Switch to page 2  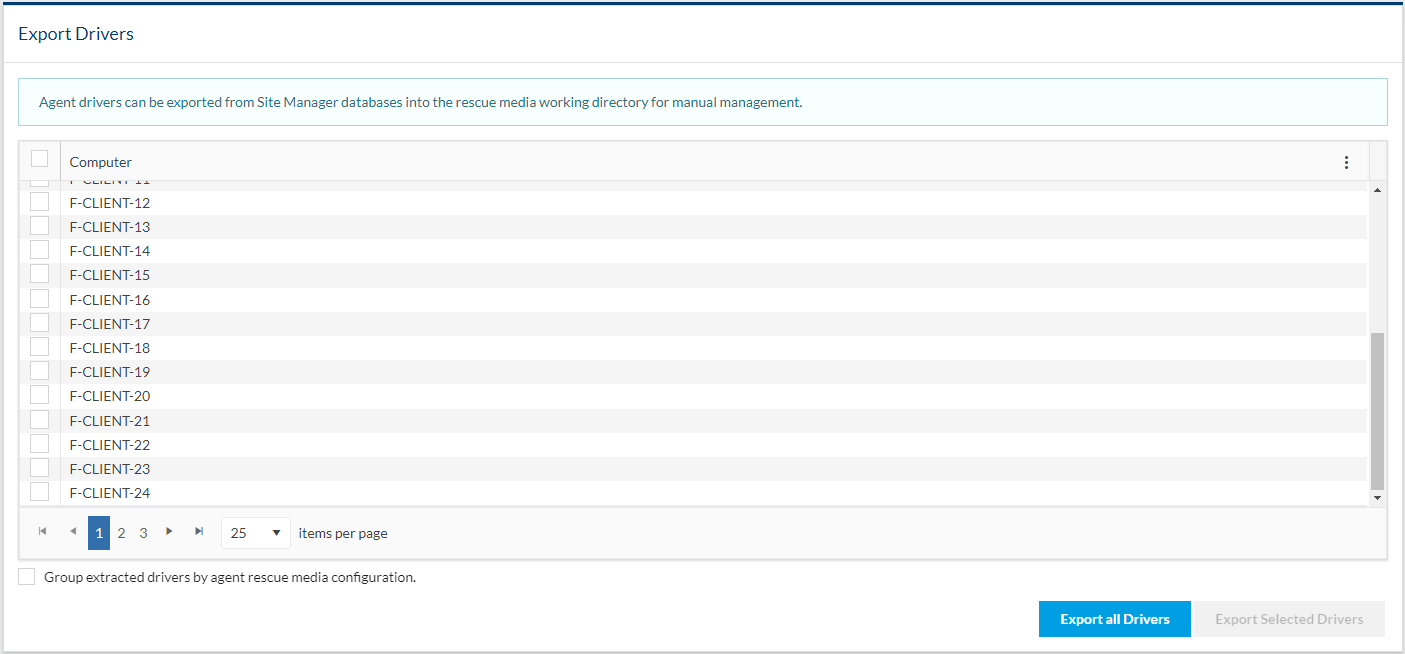click(x=121, y=533)
